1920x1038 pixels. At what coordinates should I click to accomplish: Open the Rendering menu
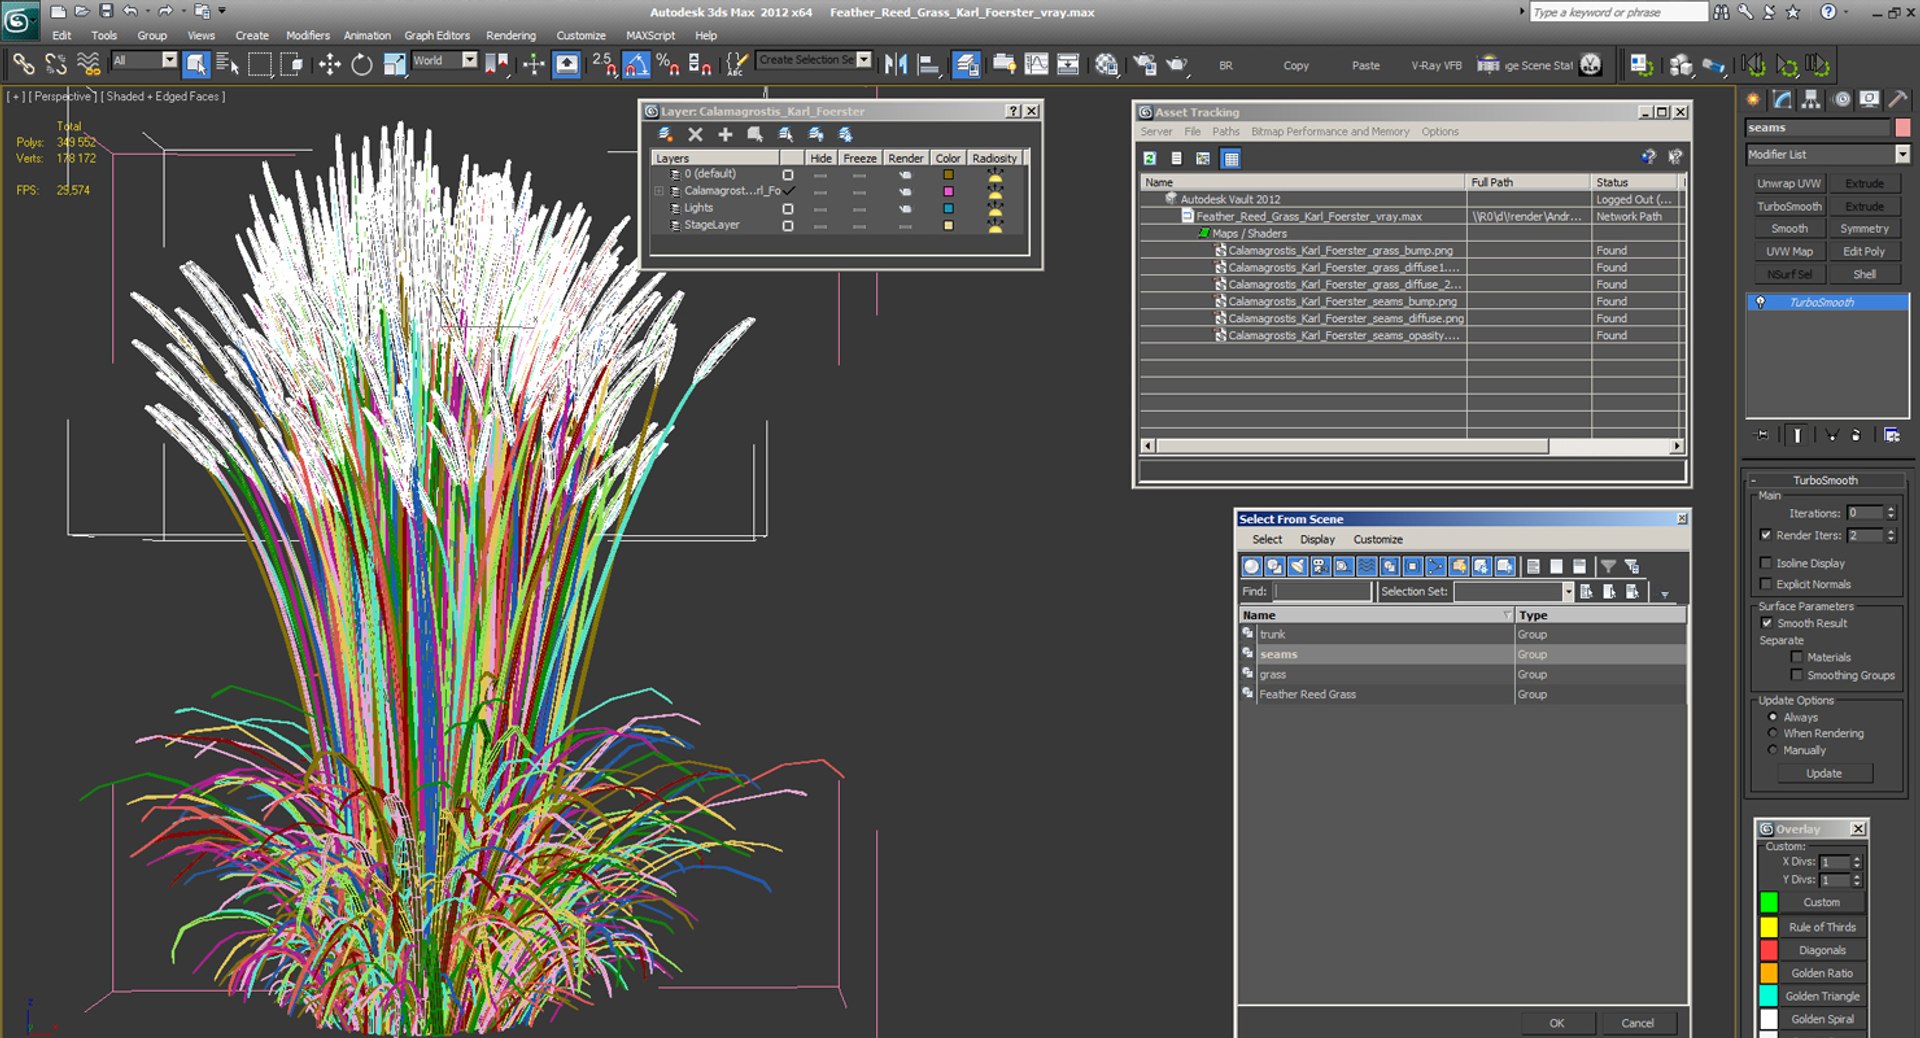point(511,35)
